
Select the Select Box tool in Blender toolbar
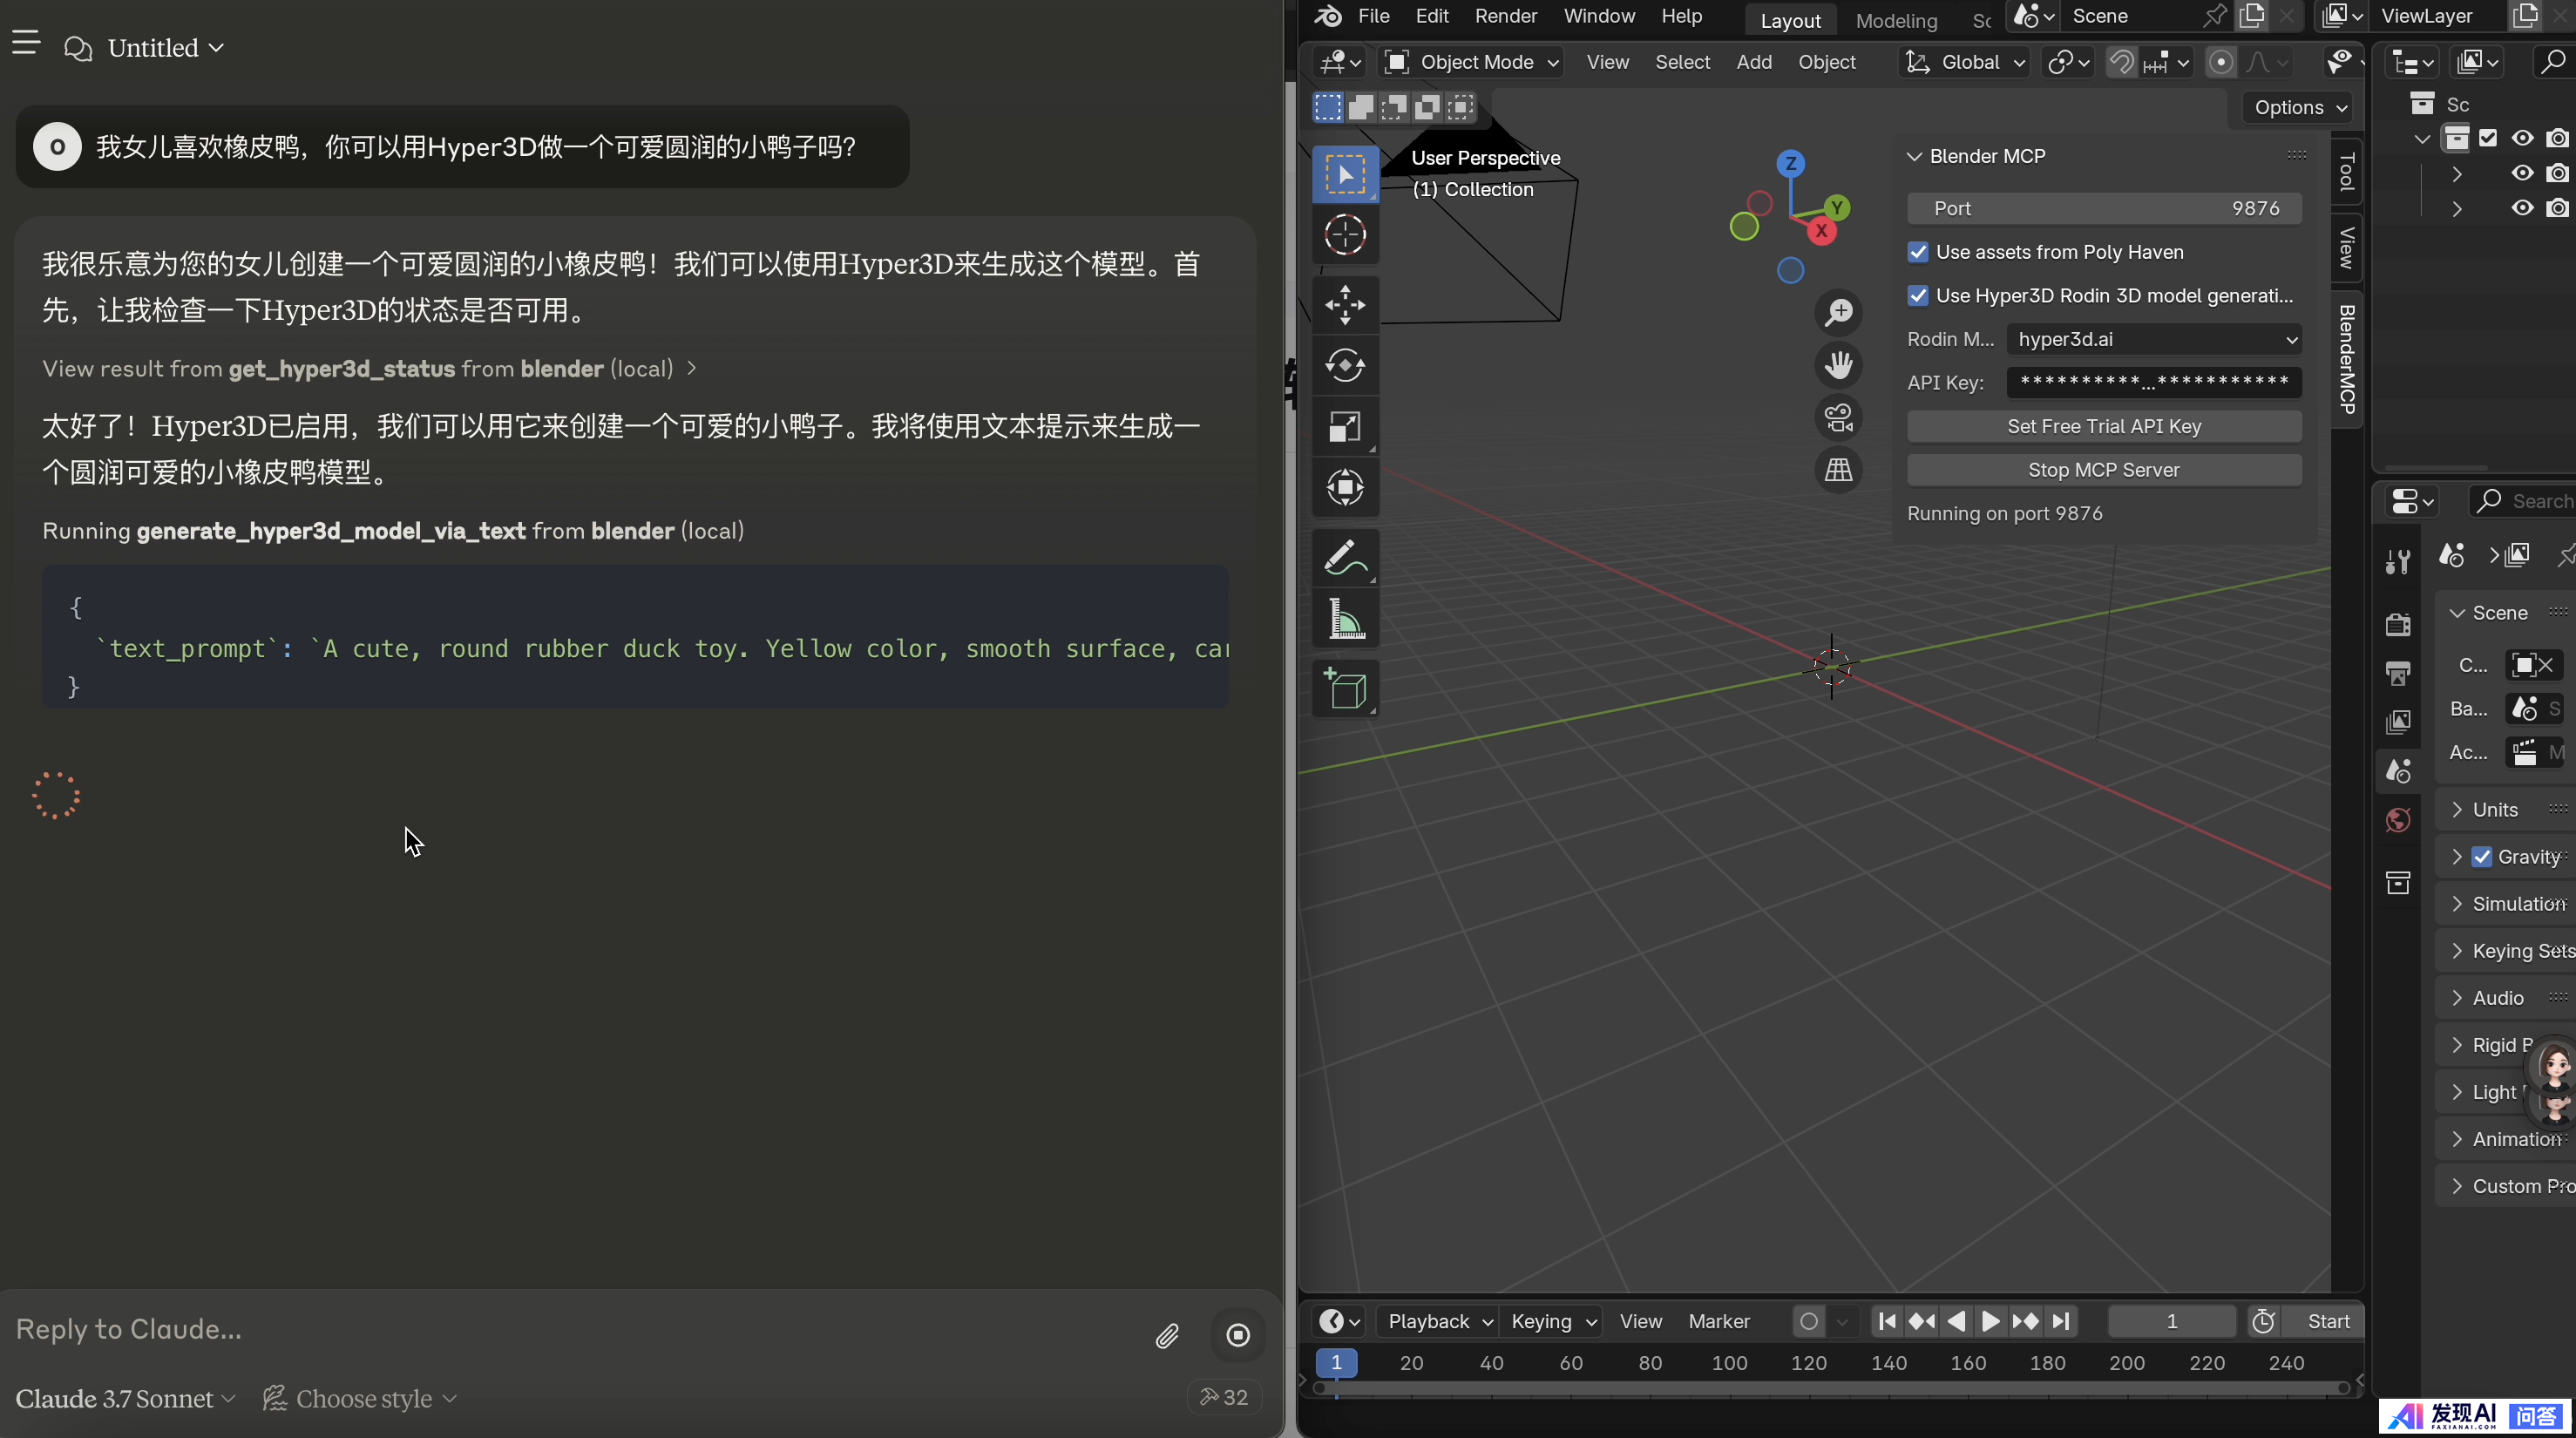pos(1345,174)
